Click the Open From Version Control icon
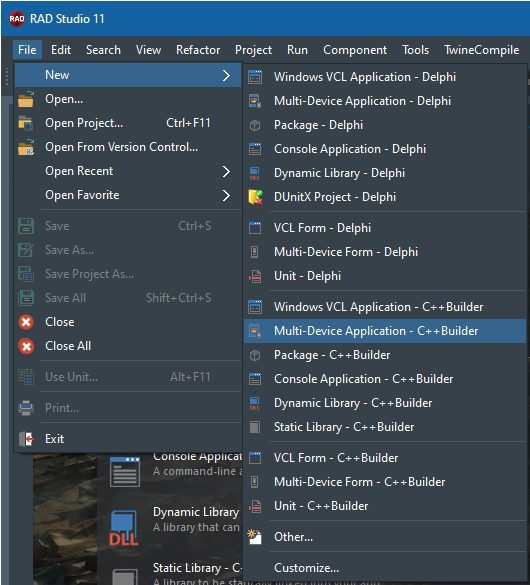This screenshot has height=585, width=530. (26, 147)
